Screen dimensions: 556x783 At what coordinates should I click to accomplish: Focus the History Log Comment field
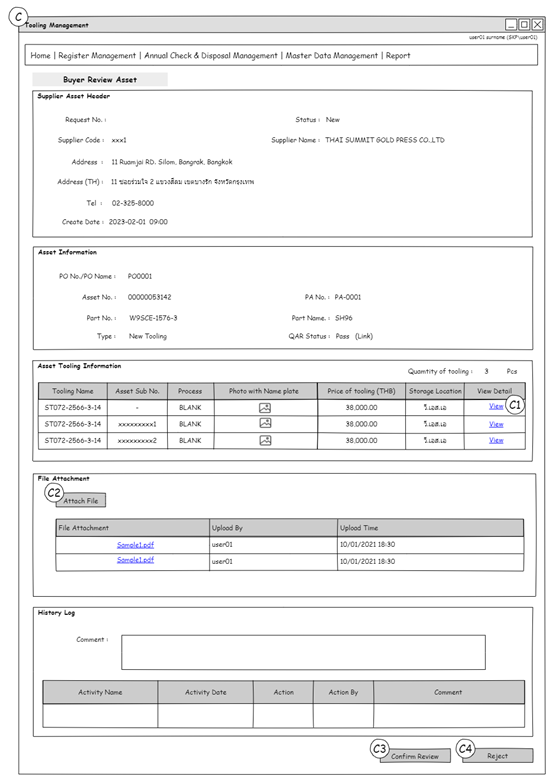tap(303, 652)
